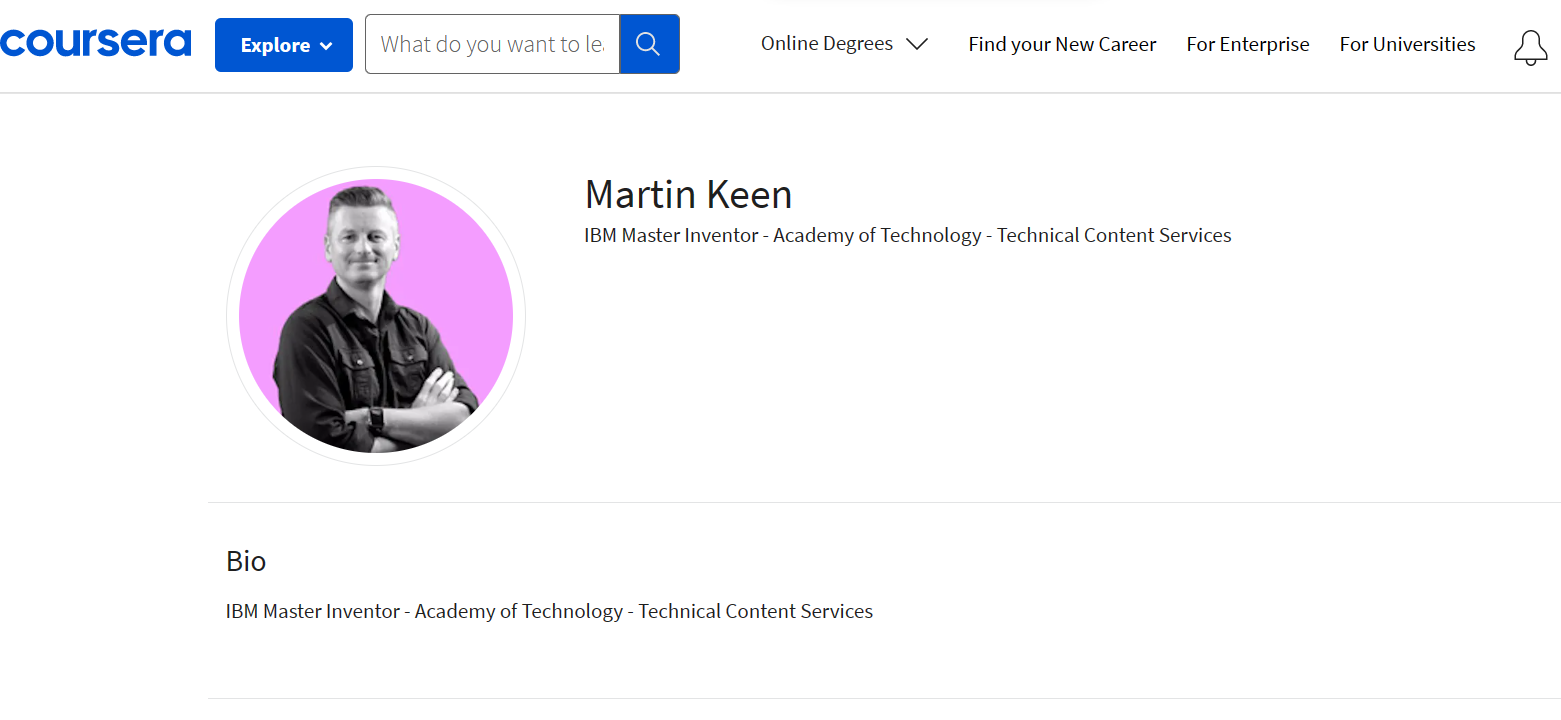Open the notifications bell
This screenshot has width=1561, height=720.
pyautogui.click(x=1530, y=47)
